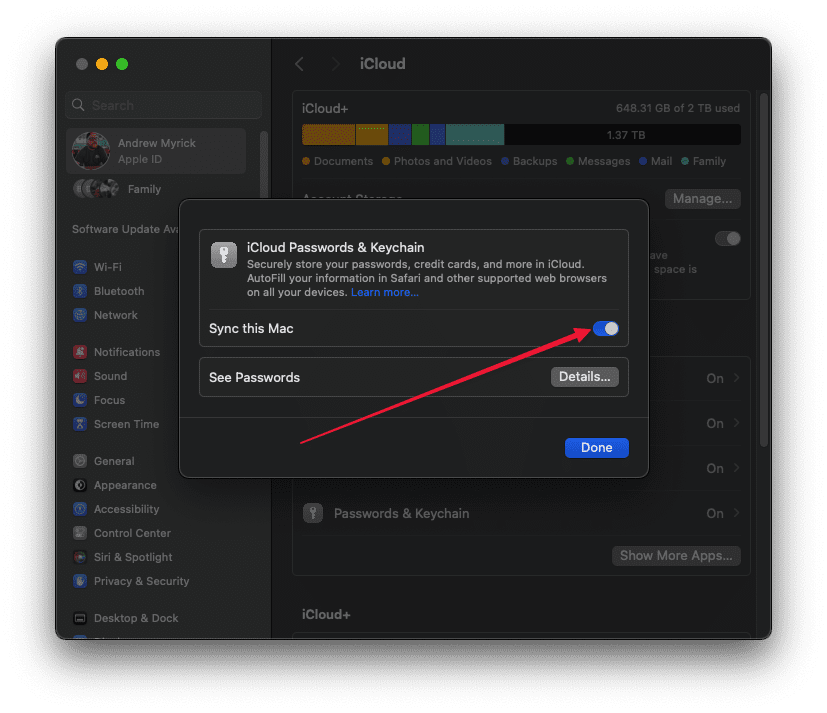
Task: Select Desktop & Dock label
Action: [136, 618]
